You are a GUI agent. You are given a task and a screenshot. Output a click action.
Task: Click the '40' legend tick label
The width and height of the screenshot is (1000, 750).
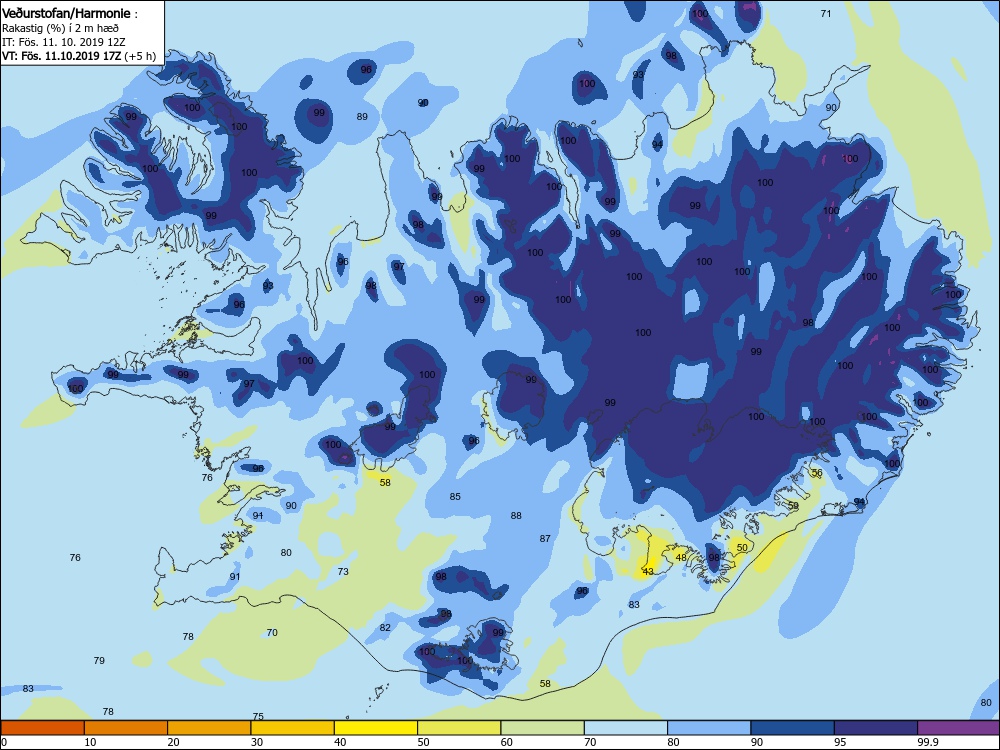coord(341,742)
